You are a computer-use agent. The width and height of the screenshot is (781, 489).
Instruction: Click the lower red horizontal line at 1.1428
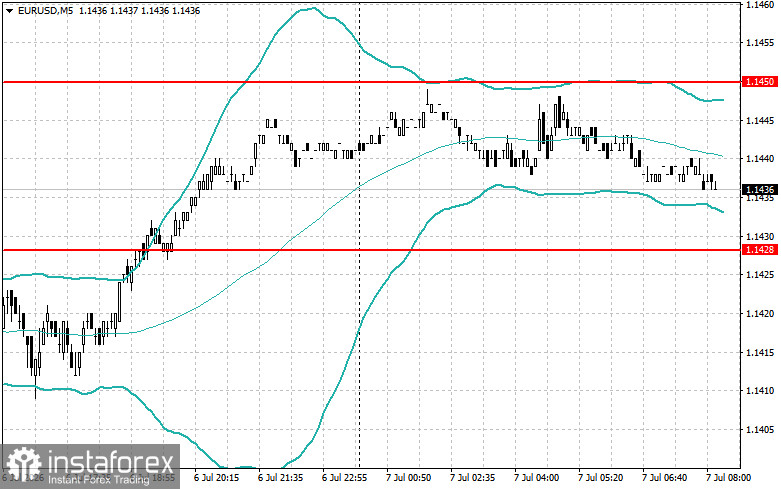click(371, 249)
